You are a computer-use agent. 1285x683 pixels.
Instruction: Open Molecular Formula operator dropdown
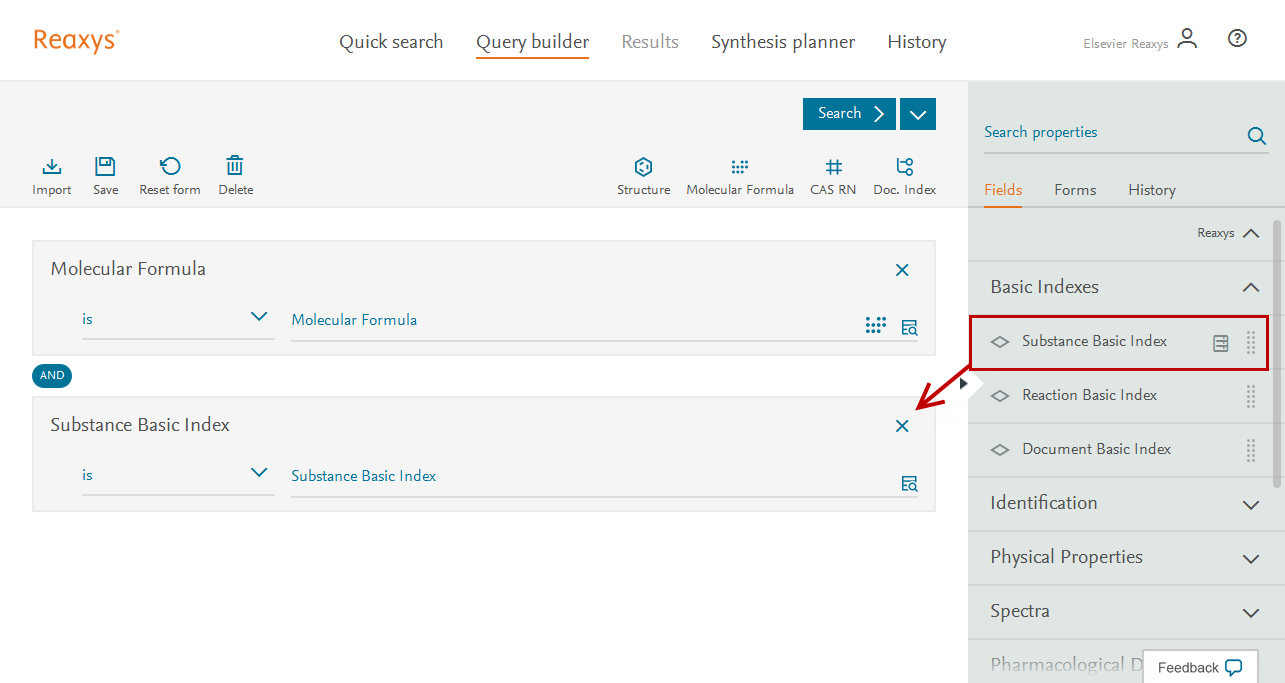tap(259, 317)
